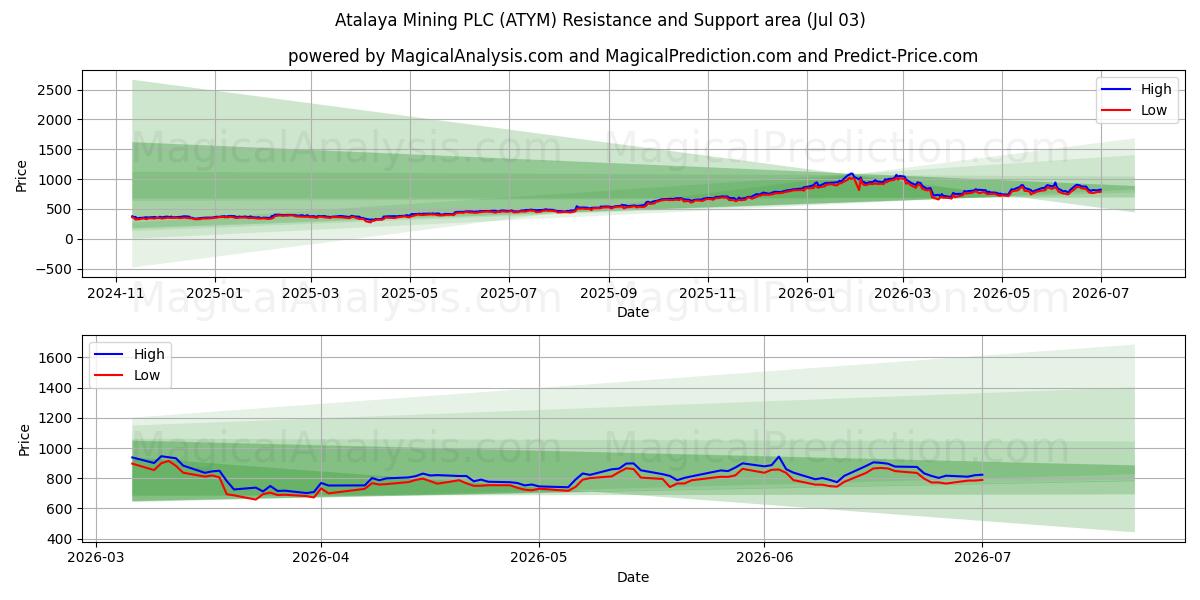Click the '2024-11' x-axis label in the top chart
1200x600 pixels.
pos(116,294)
